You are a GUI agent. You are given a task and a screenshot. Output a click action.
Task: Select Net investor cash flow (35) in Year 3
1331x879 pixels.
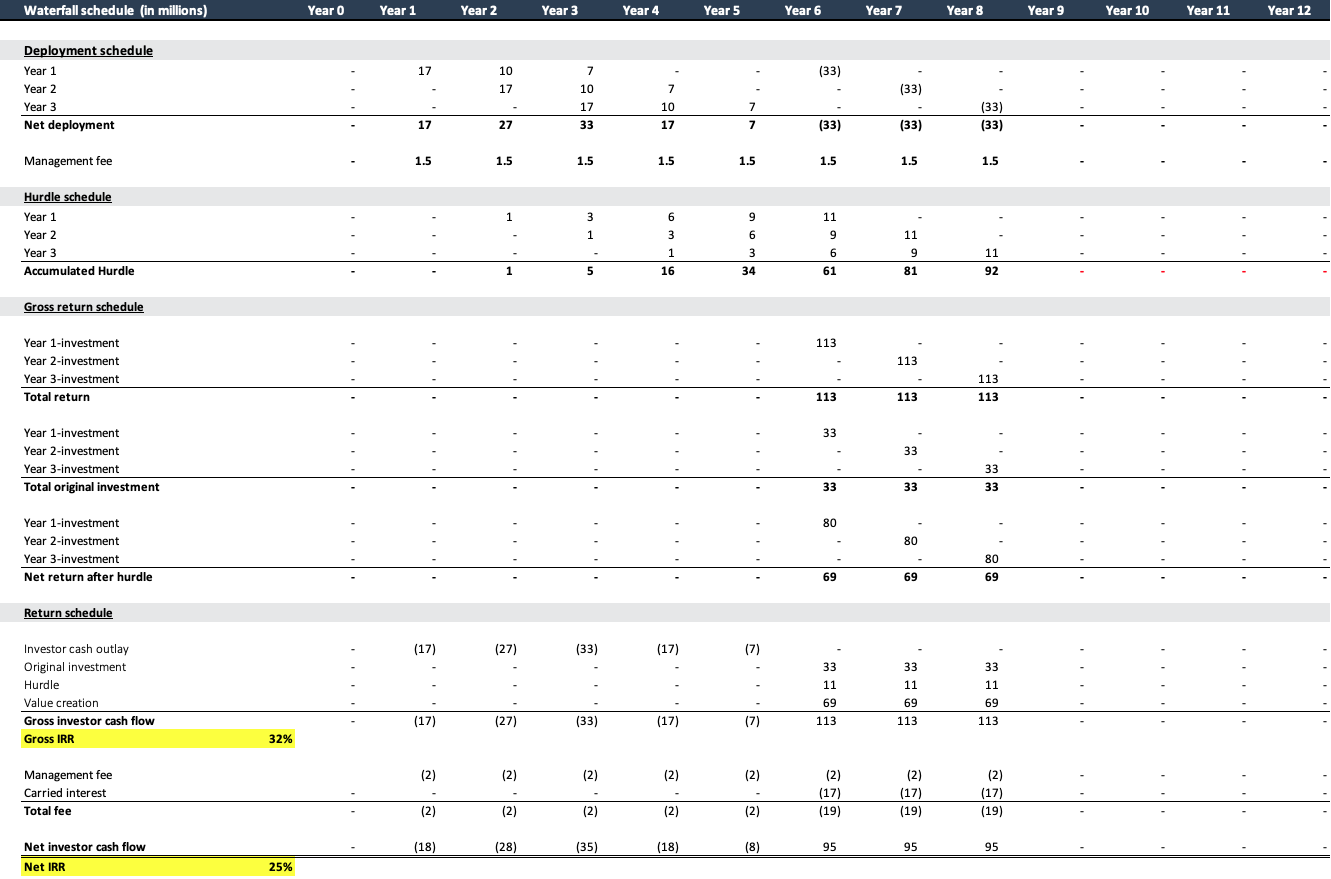[585, 847]
